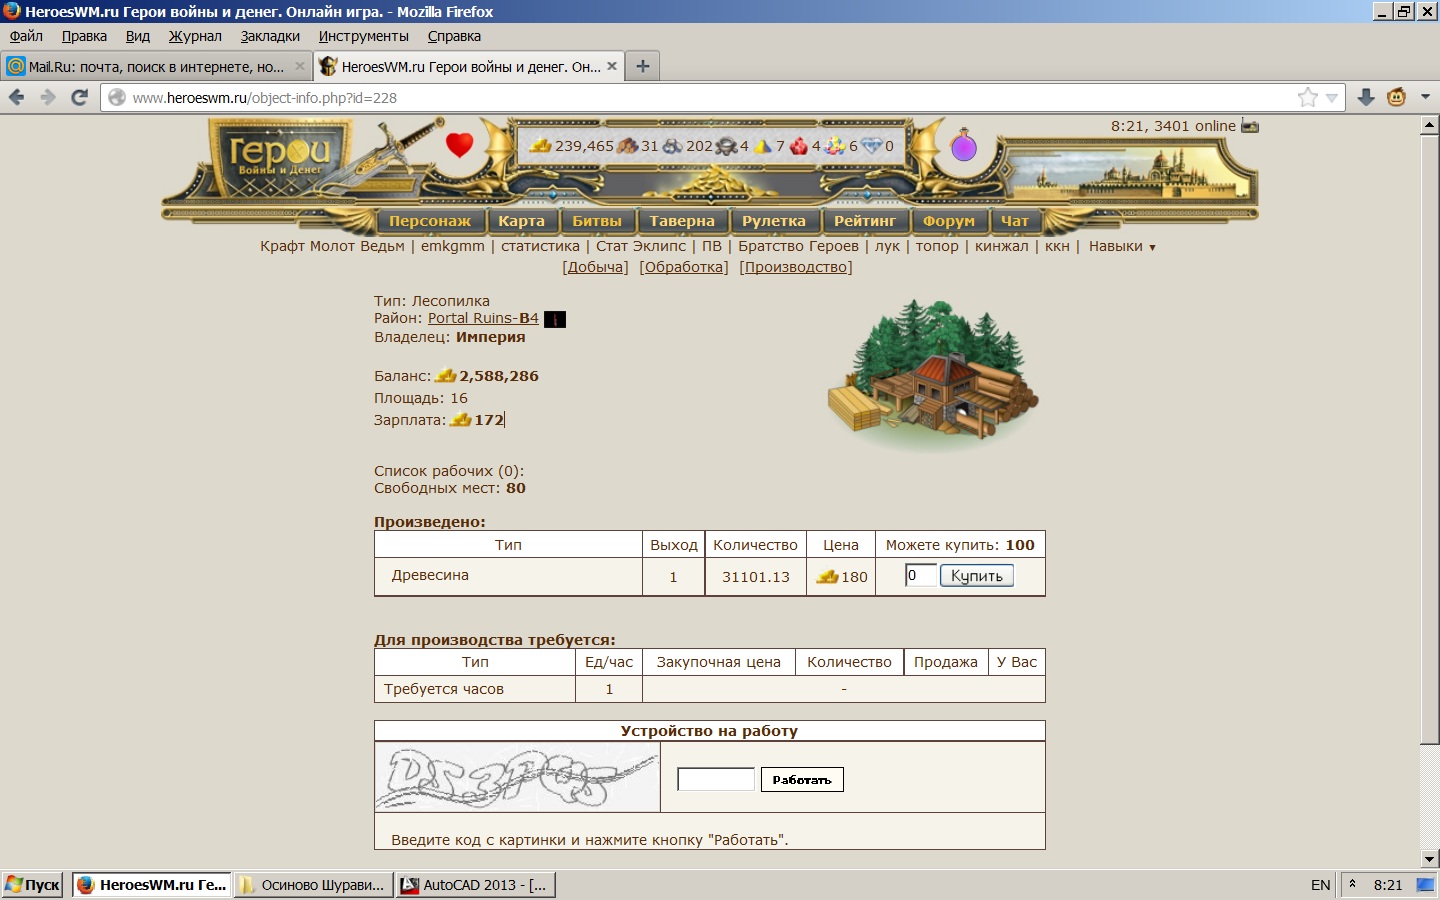1440x900 pixels.
Task: Follow the Добыча link
Action: [596, 267]
